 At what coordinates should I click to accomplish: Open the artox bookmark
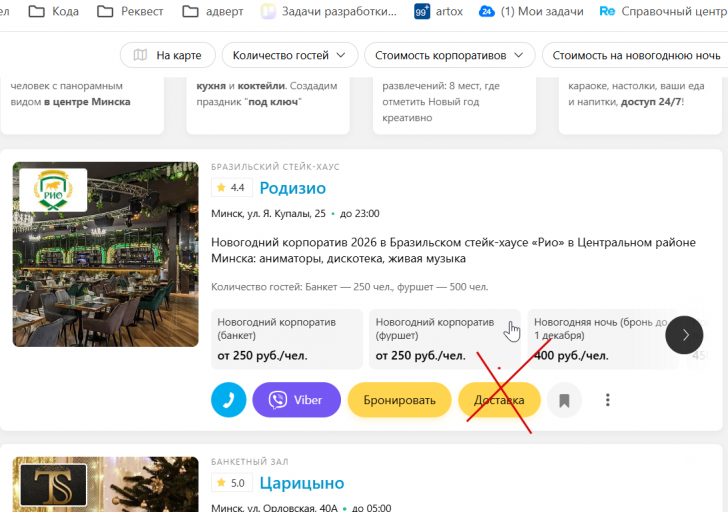coord(438,11)
